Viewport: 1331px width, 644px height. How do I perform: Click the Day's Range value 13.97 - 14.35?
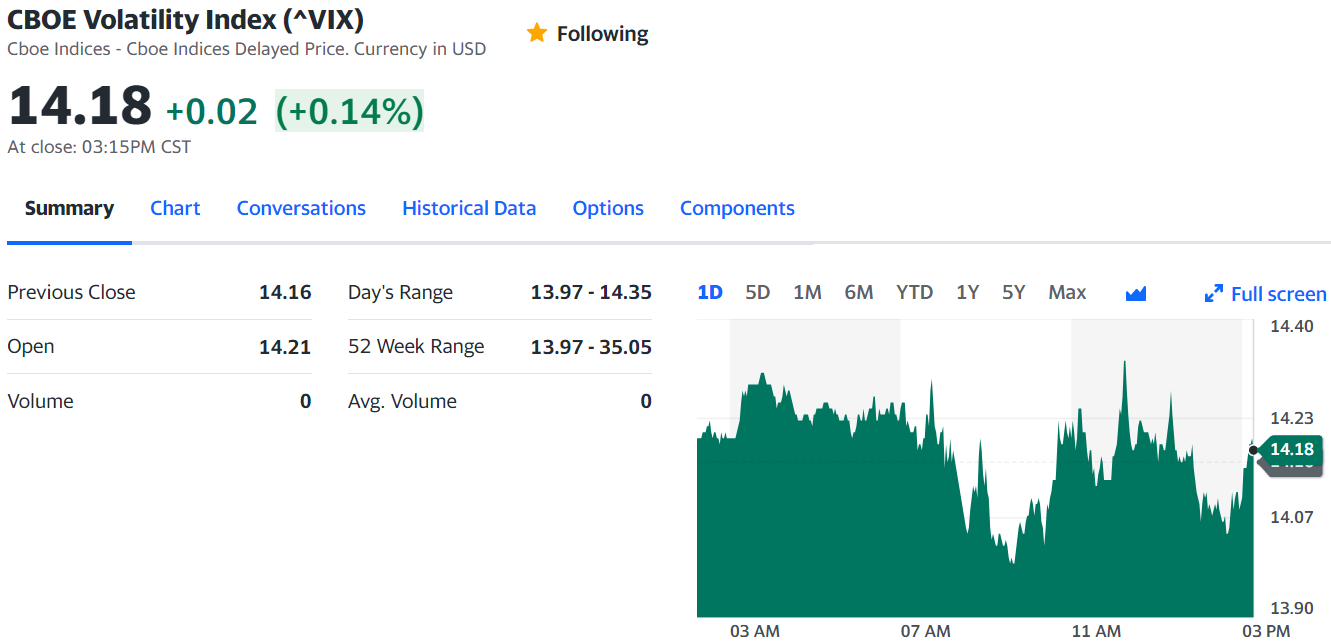pos(591,292)
